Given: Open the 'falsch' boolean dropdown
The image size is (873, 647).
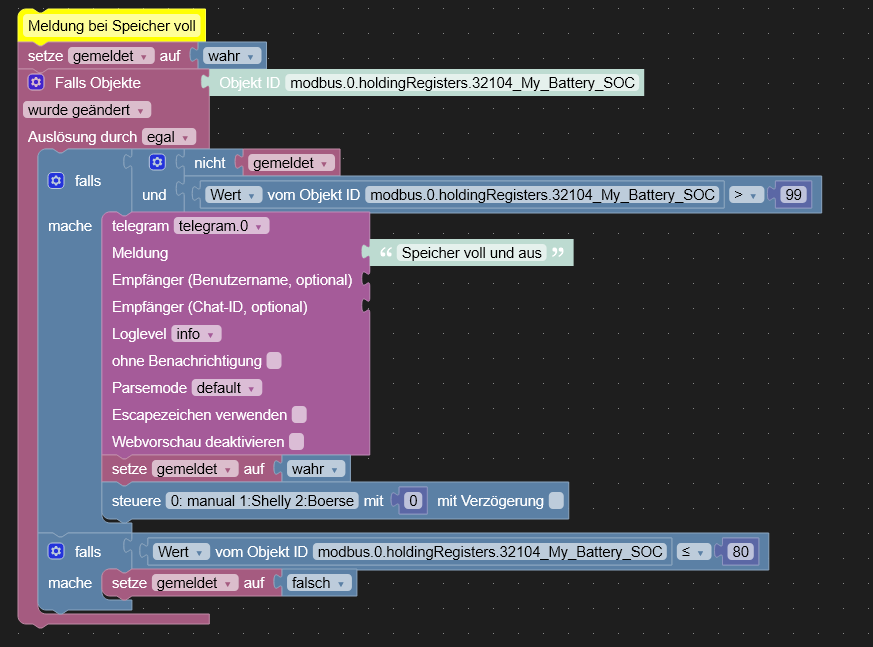Looking at the screenshot, I should [318, 583].
